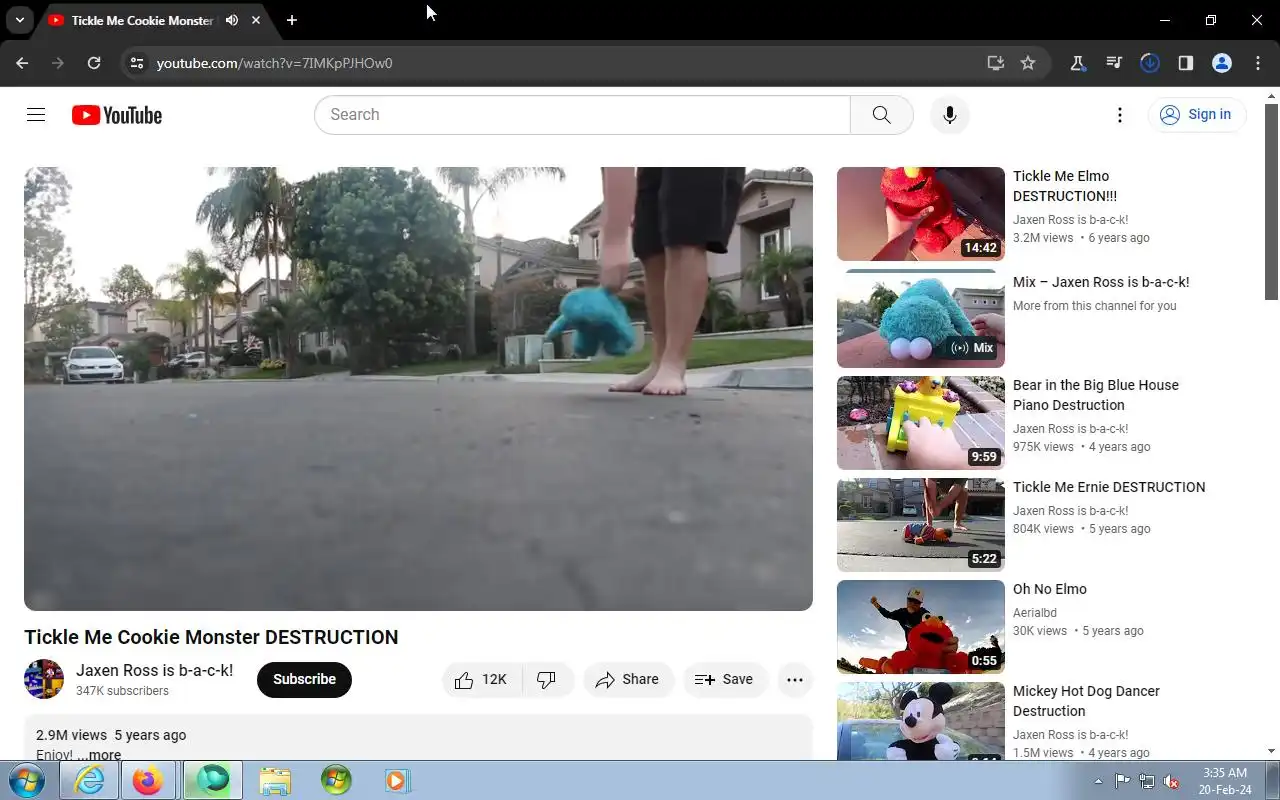Start voice search with microphone icon
The image size is (1280, 800).
[x=949, y=115]
